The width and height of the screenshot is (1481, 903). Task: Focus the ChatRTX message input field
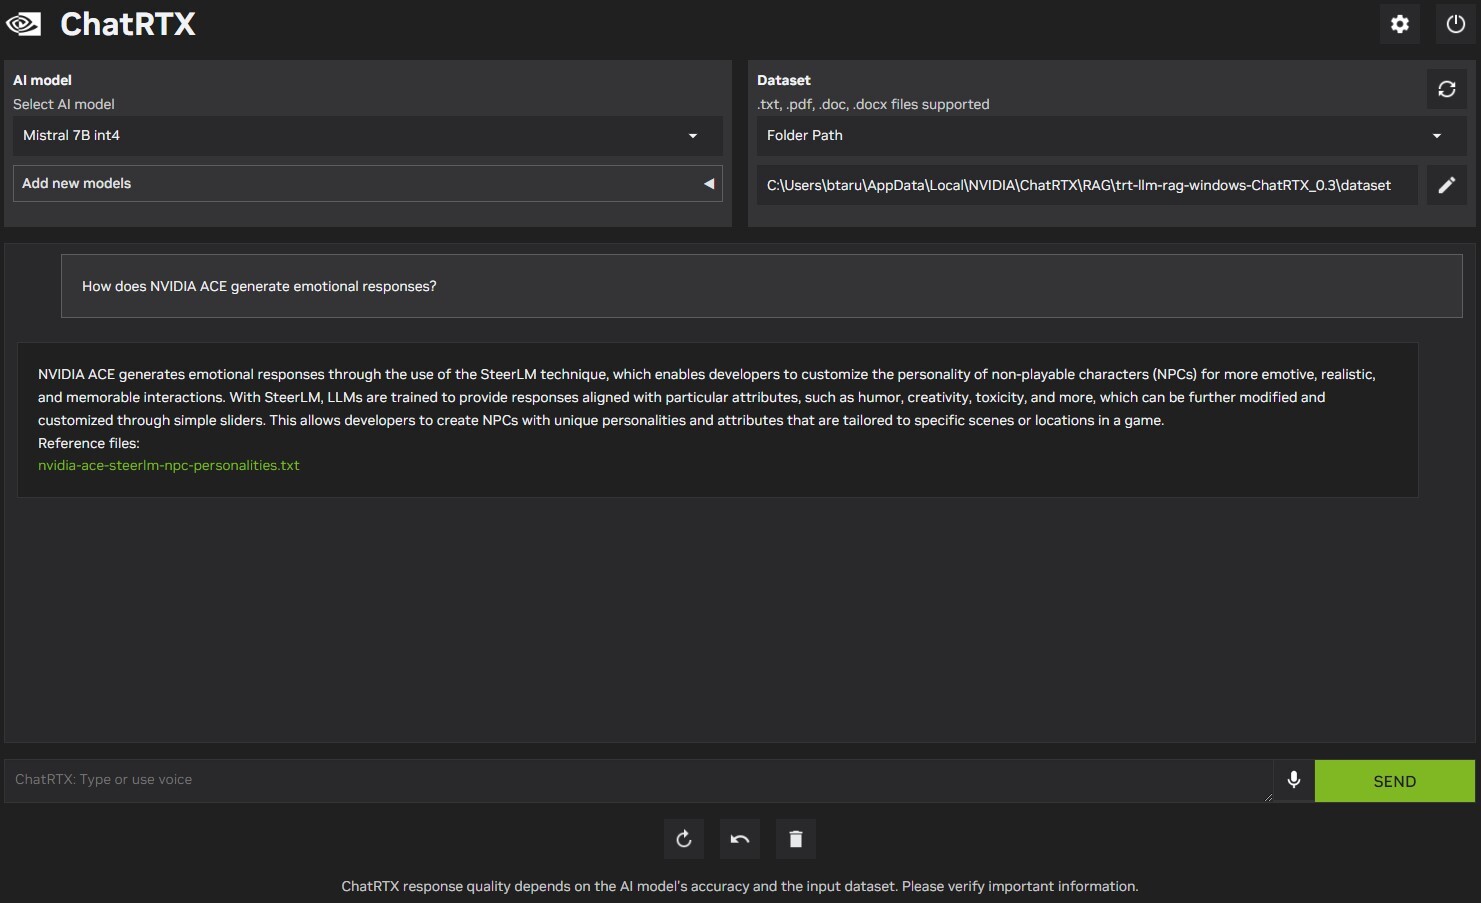tap(638, 780)
